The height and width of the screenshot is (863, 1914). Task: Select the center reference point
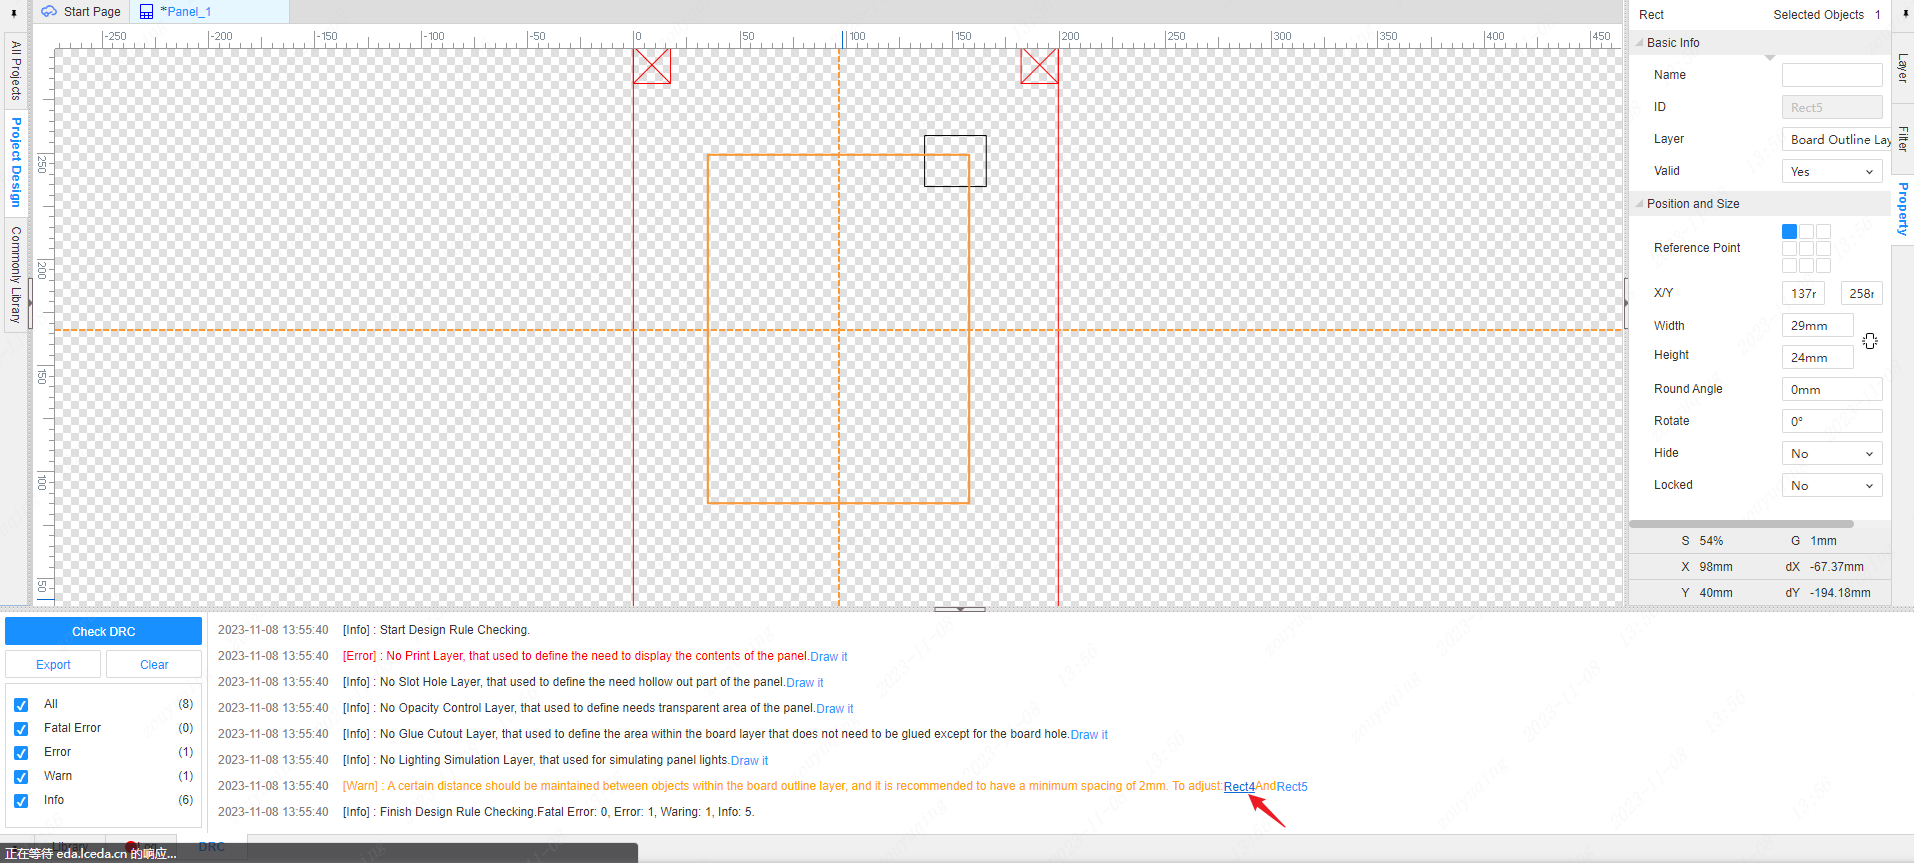(x=1806, y=248)
